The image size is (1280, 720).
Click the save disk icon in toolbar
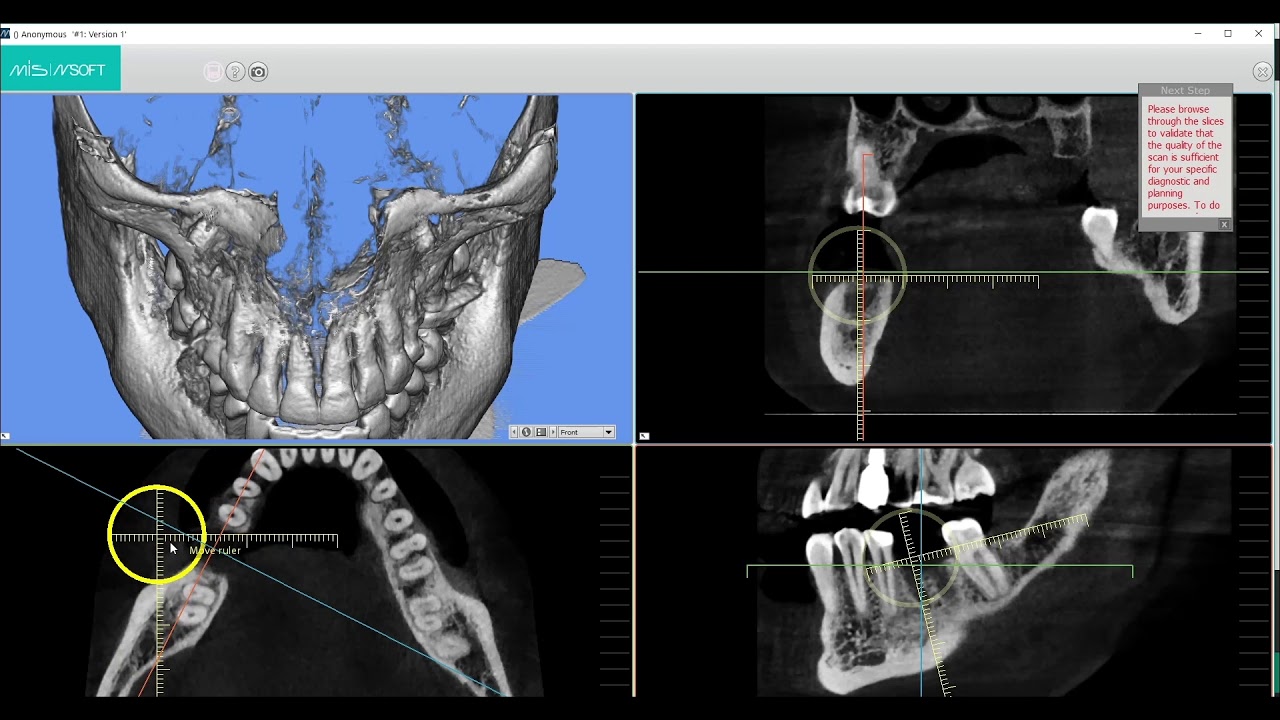213,72
